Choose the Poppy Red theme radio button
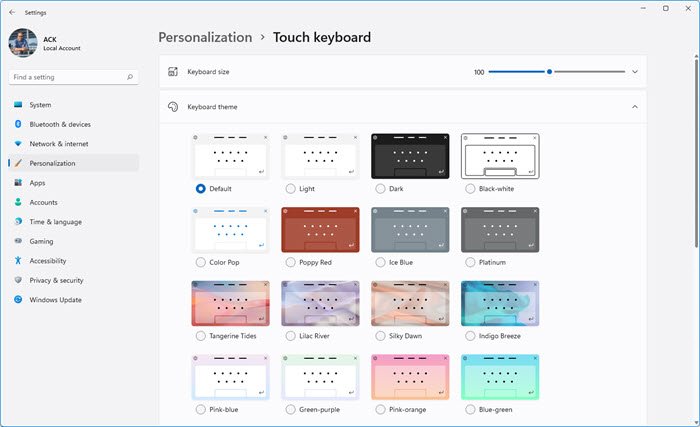The image size is (700, 427). (291, 262)
